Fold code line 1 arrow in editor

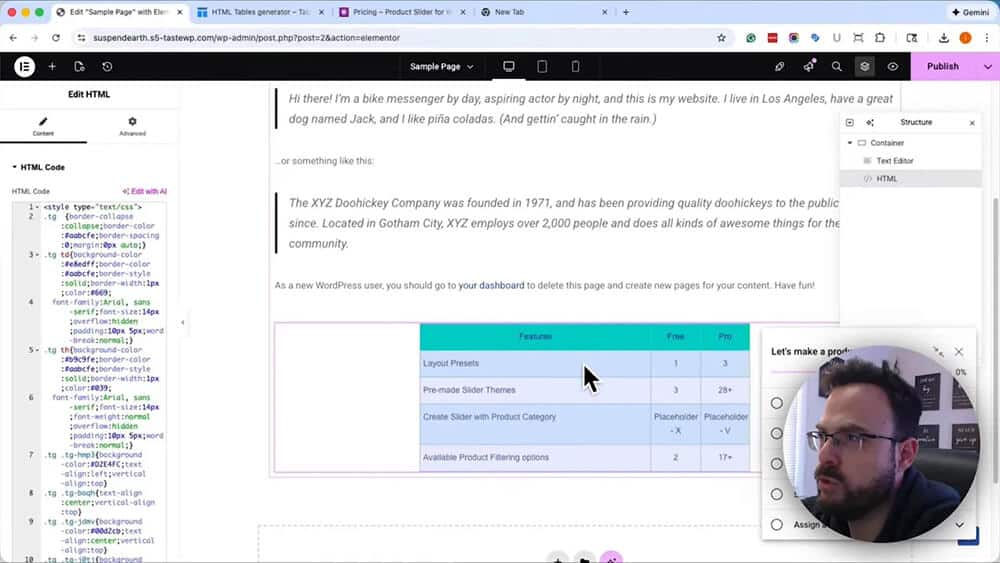[x=37, y=207]
